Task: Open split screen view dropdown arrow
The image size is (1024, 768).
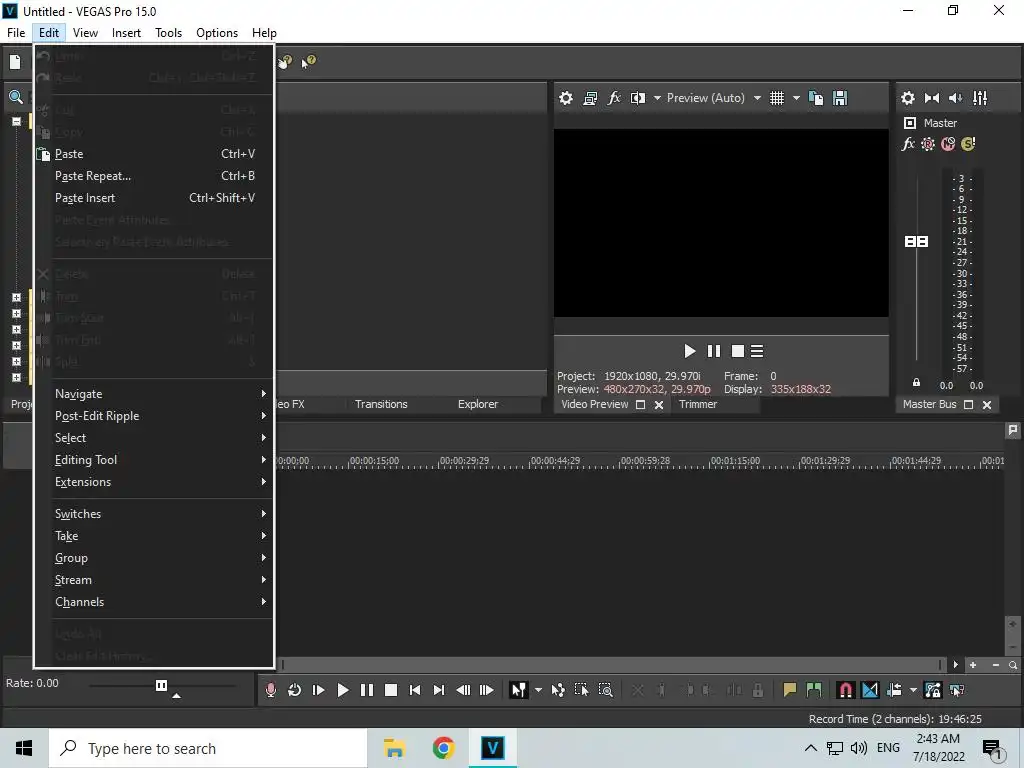Action: click(x=657, y=98)
